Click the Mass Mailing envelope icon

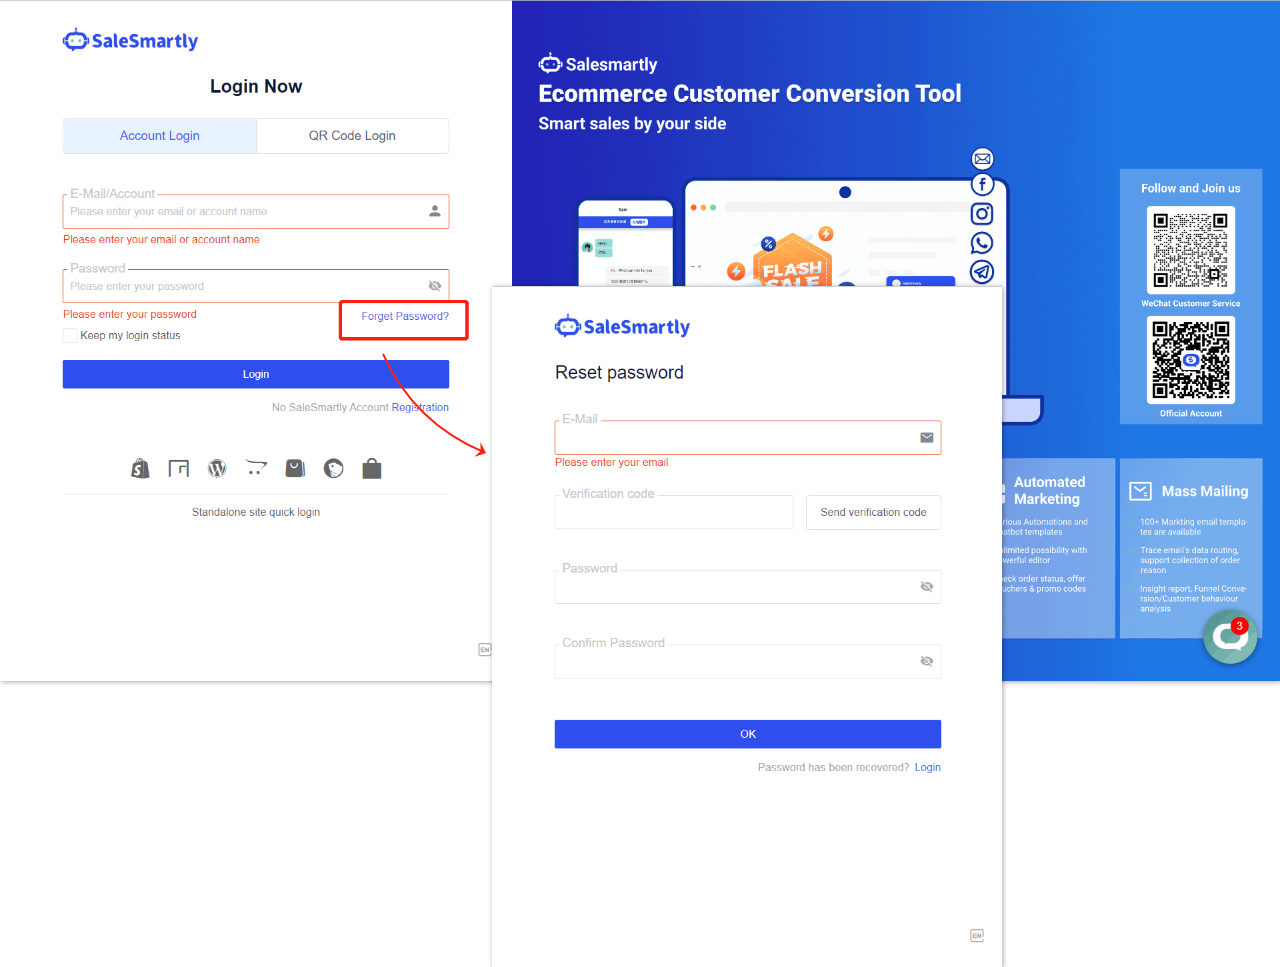[x=1141, y=491]
